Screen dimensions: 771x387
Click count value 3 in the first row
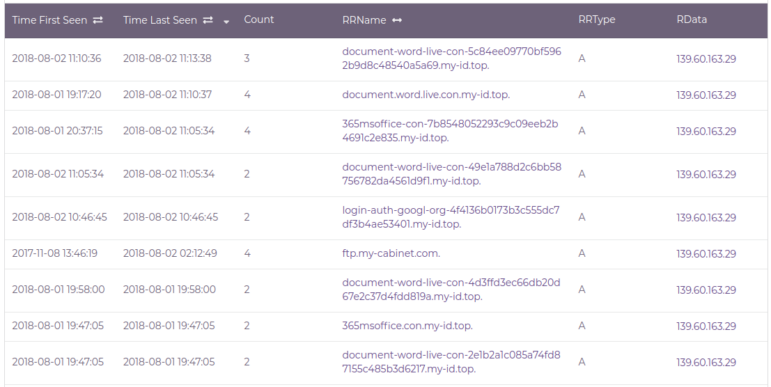[x=247, y=59]
